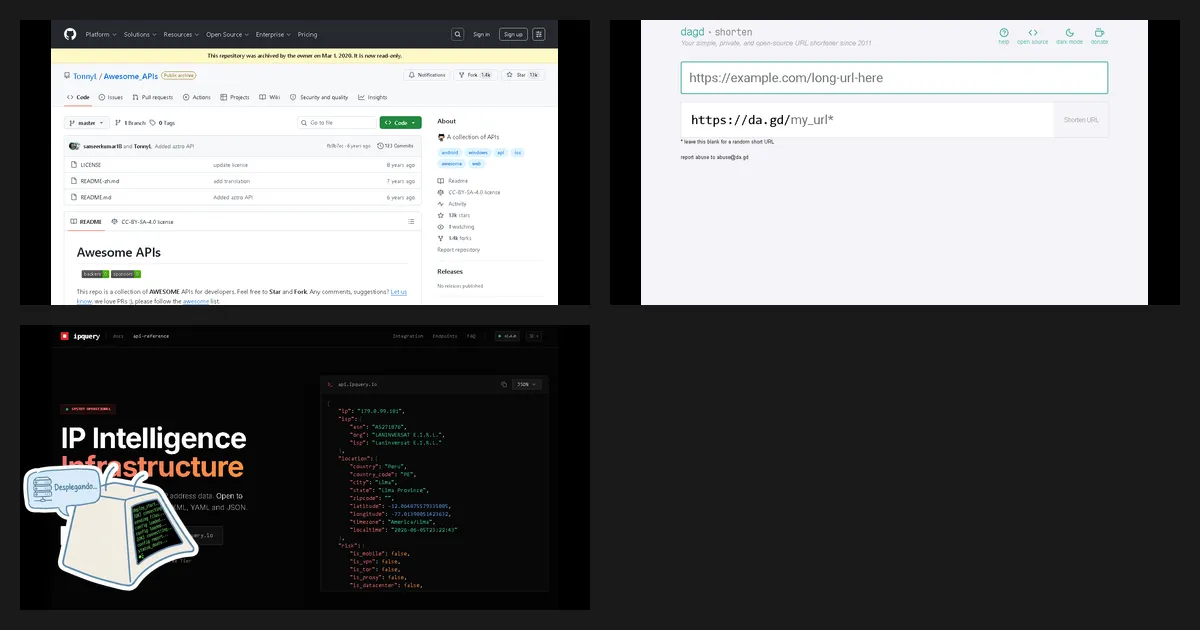1200x630 pixels.
Task: Click the GitHub Sign in link
Action: coord(481,34)
